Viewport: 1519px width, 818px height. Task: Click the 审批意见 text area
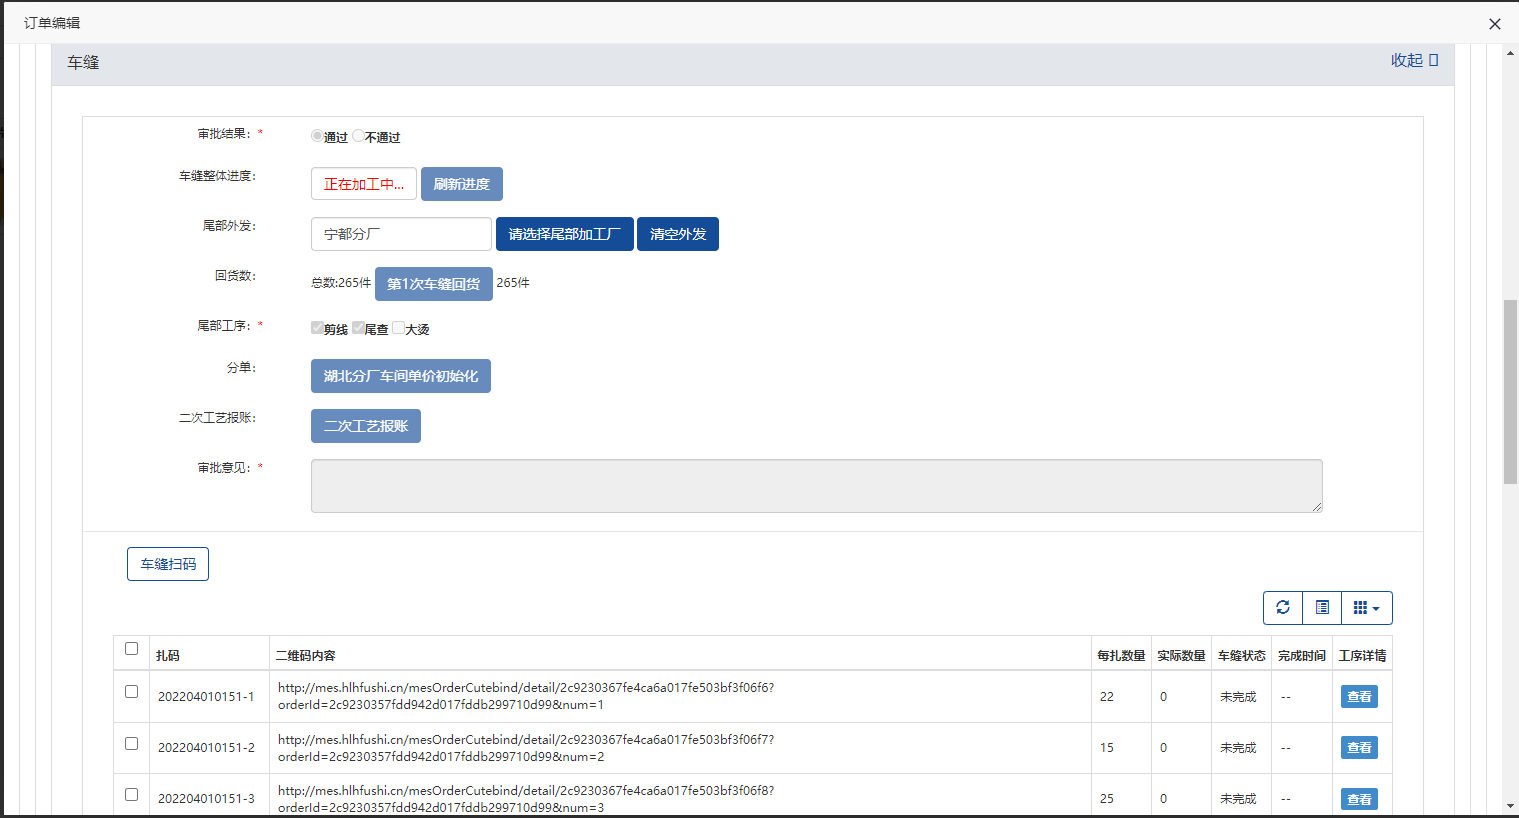tap(816, 486)
